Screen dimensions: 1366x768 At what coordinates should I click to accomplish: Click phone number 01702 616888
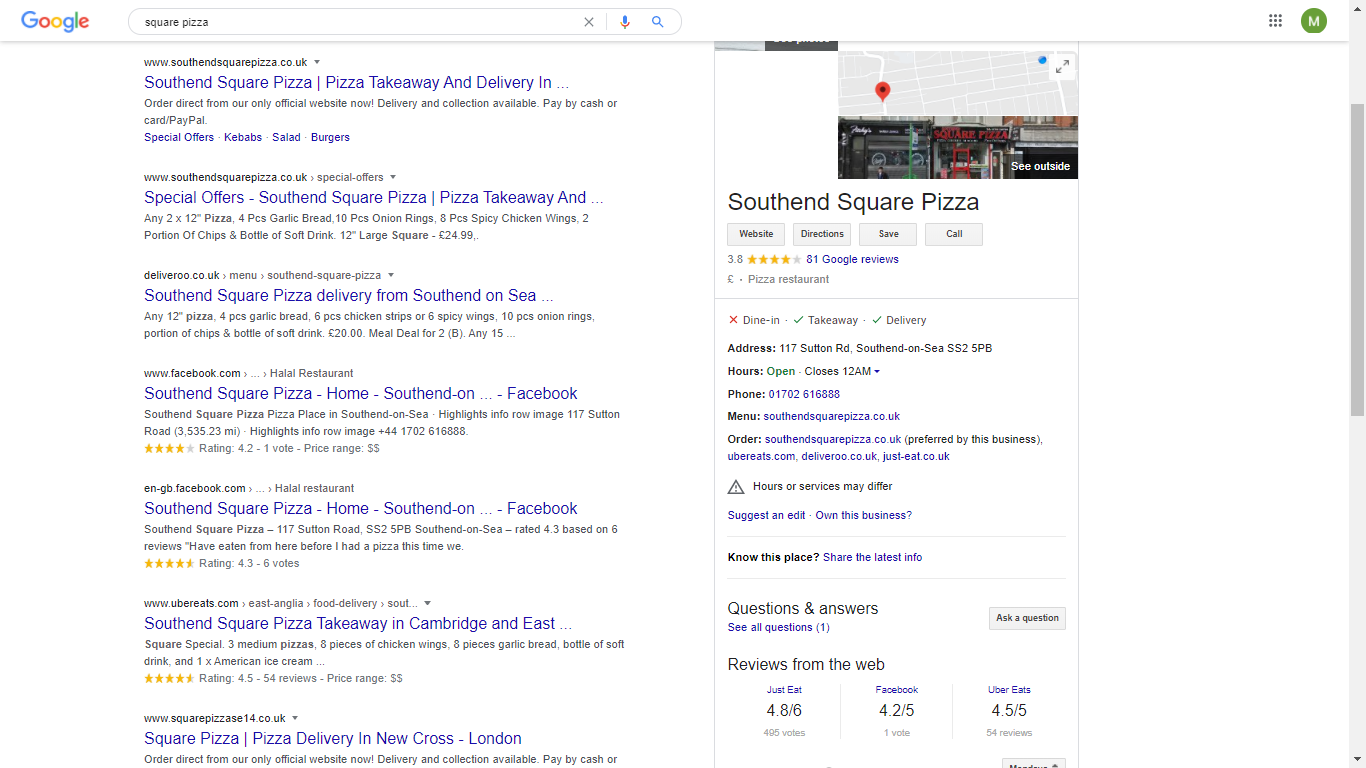click(804, 394)
